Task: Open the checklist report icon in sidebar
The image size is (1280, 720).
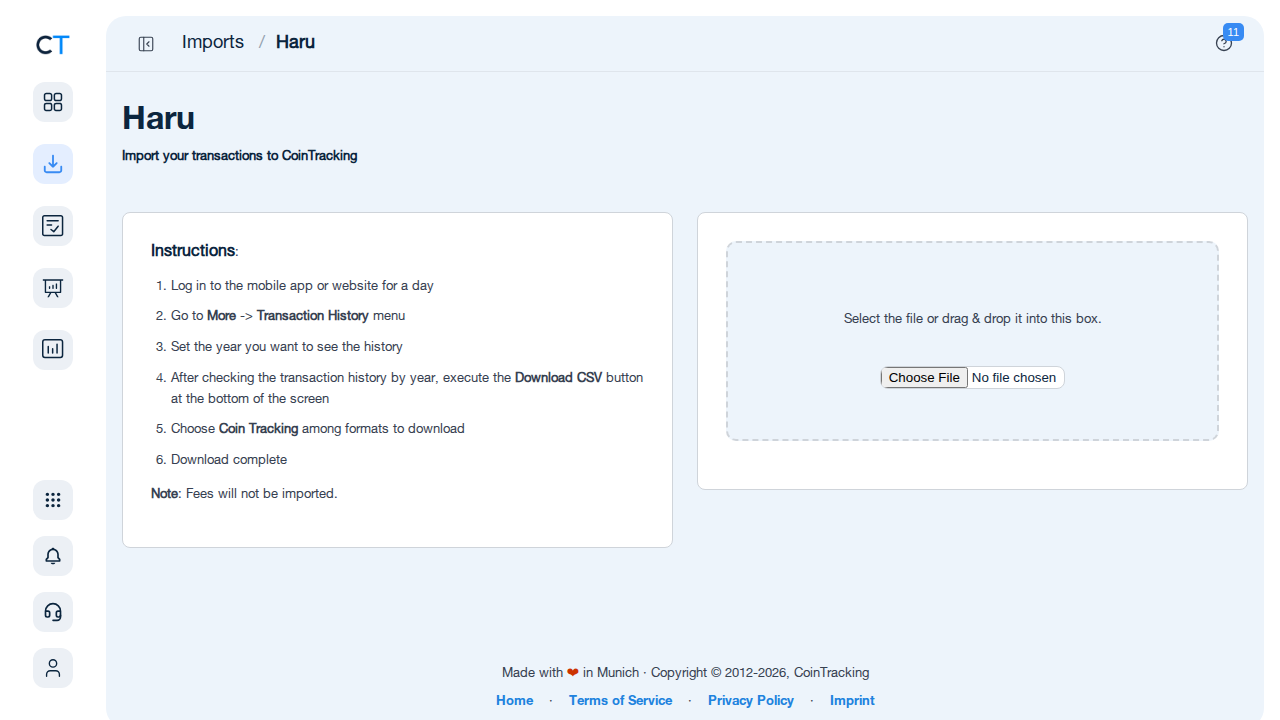Action: [x=53, y=226]
